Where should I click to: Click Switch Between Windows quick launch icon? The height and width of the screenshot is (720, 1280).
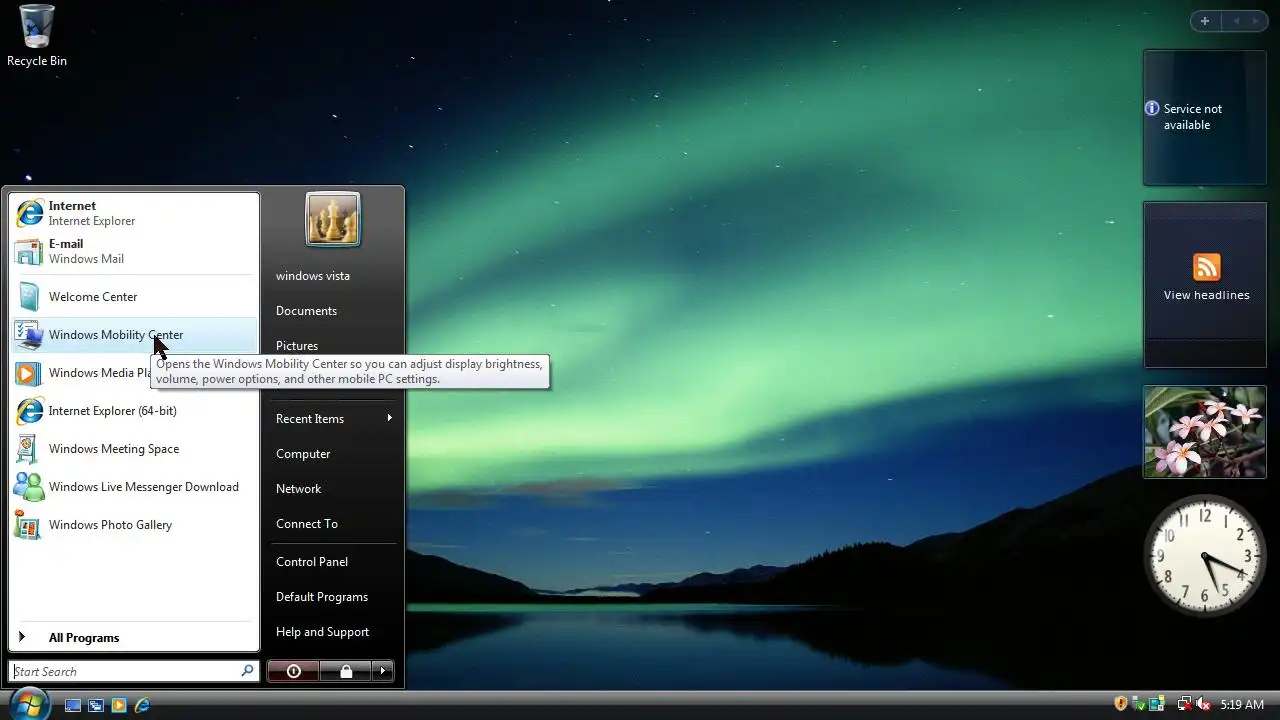(x=96, y=705)
